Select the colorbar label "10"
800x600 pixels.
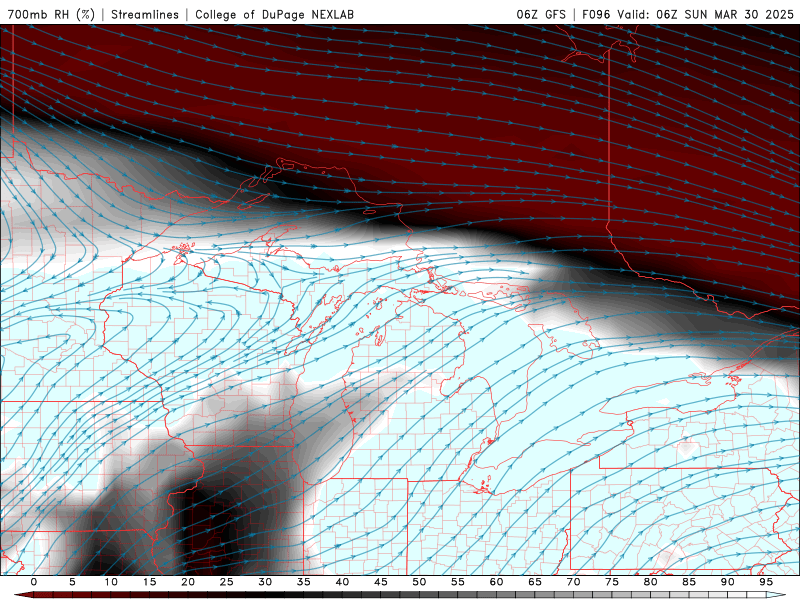pyautogui.click(x=111, y=582)
